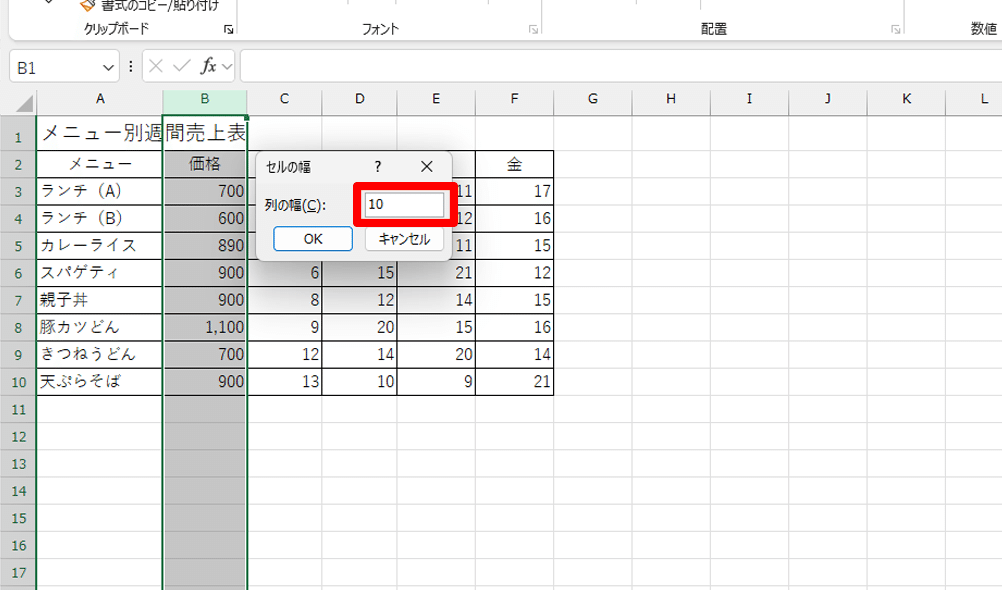The image size is (1002, 590).
Task: Click OK in the column width dialog
Action: (x=313, y=239)
